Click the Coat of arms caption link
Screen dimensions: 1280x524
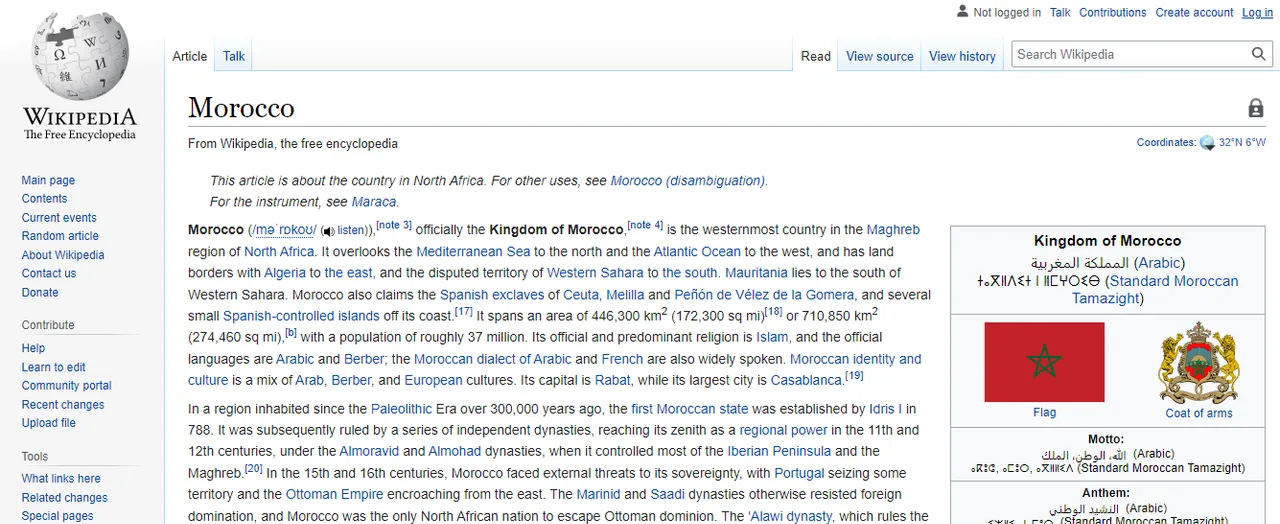click(x=1198, y=413)
